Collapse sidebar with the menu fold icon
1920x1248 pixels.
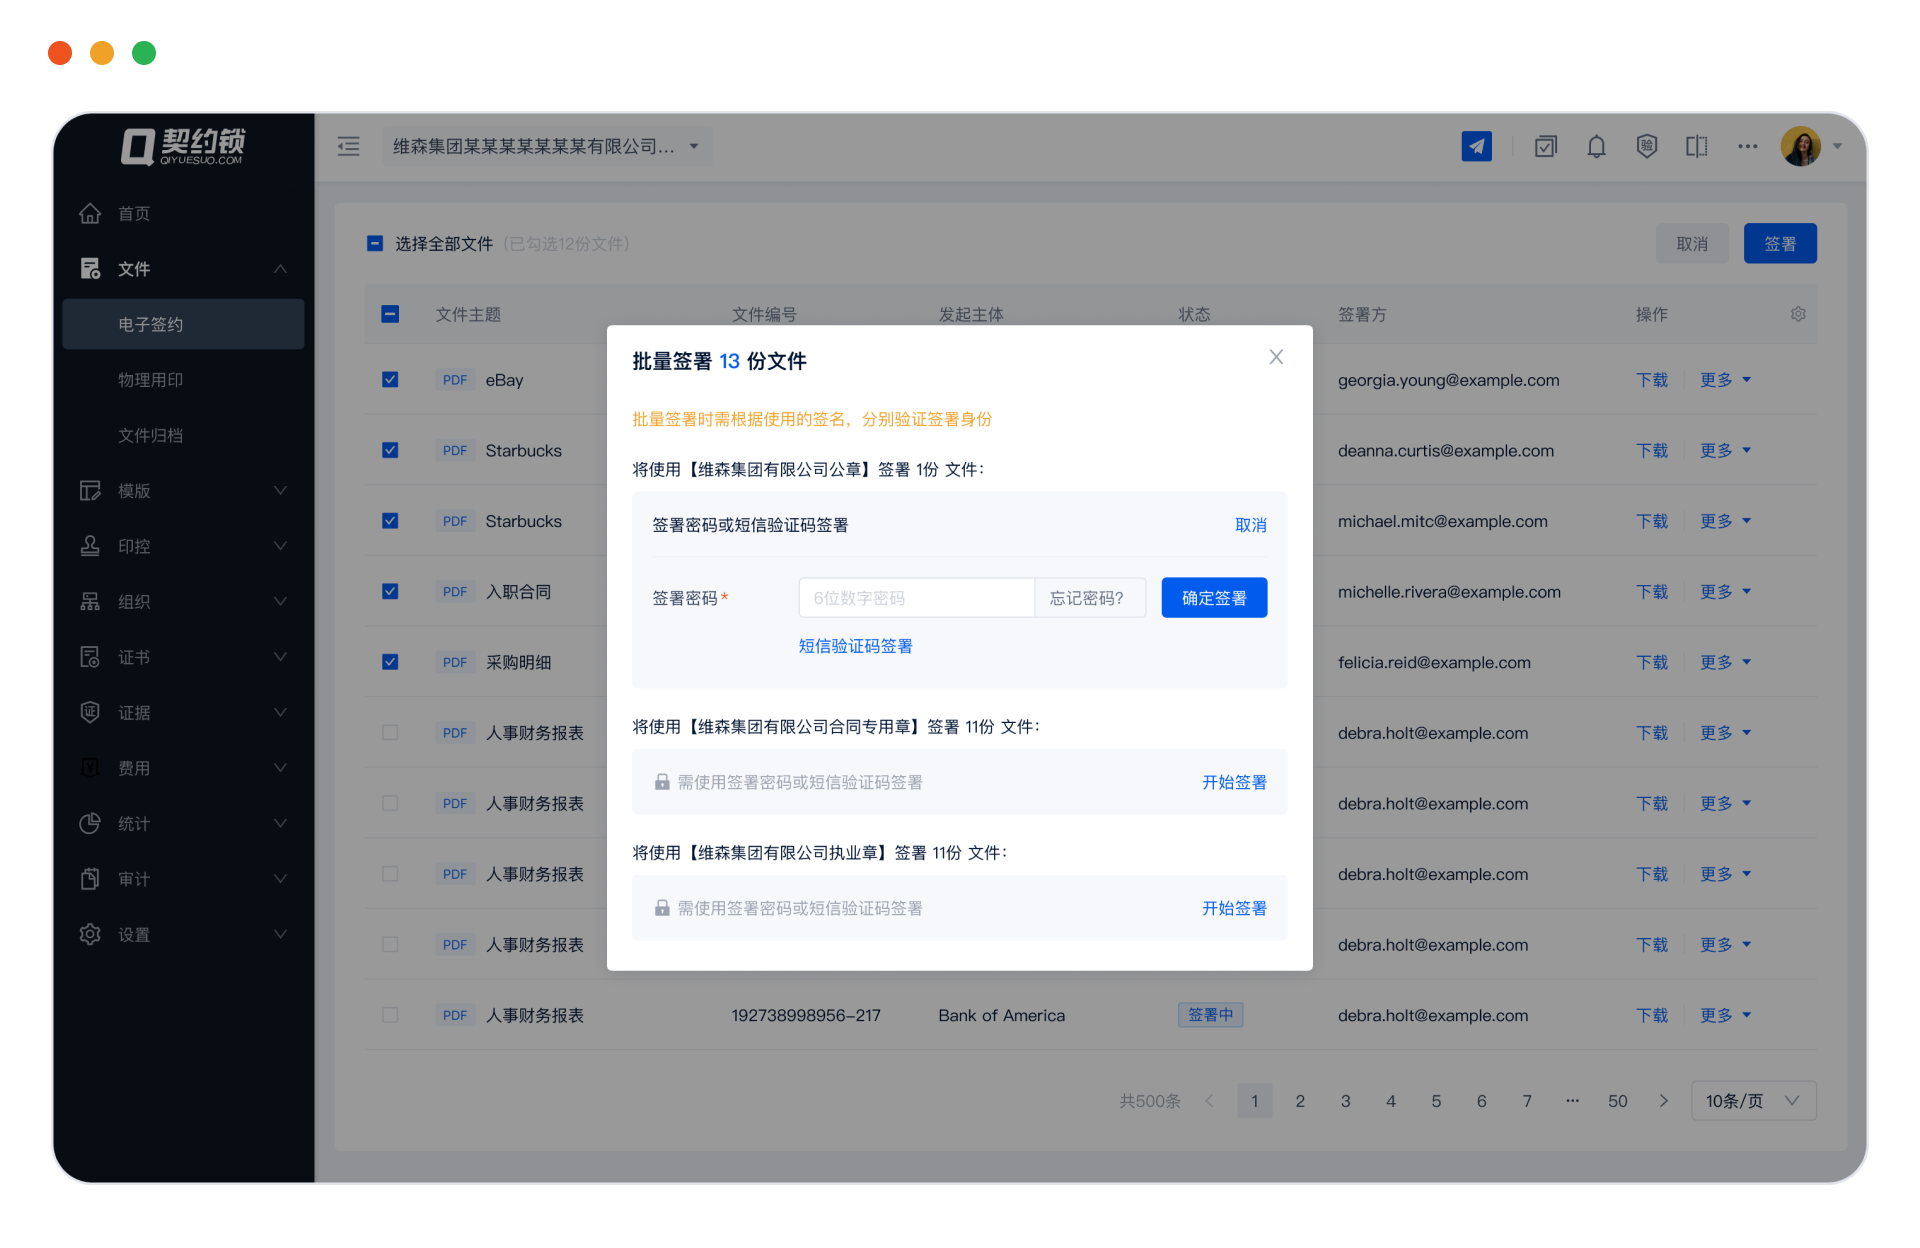click(348, 147)
